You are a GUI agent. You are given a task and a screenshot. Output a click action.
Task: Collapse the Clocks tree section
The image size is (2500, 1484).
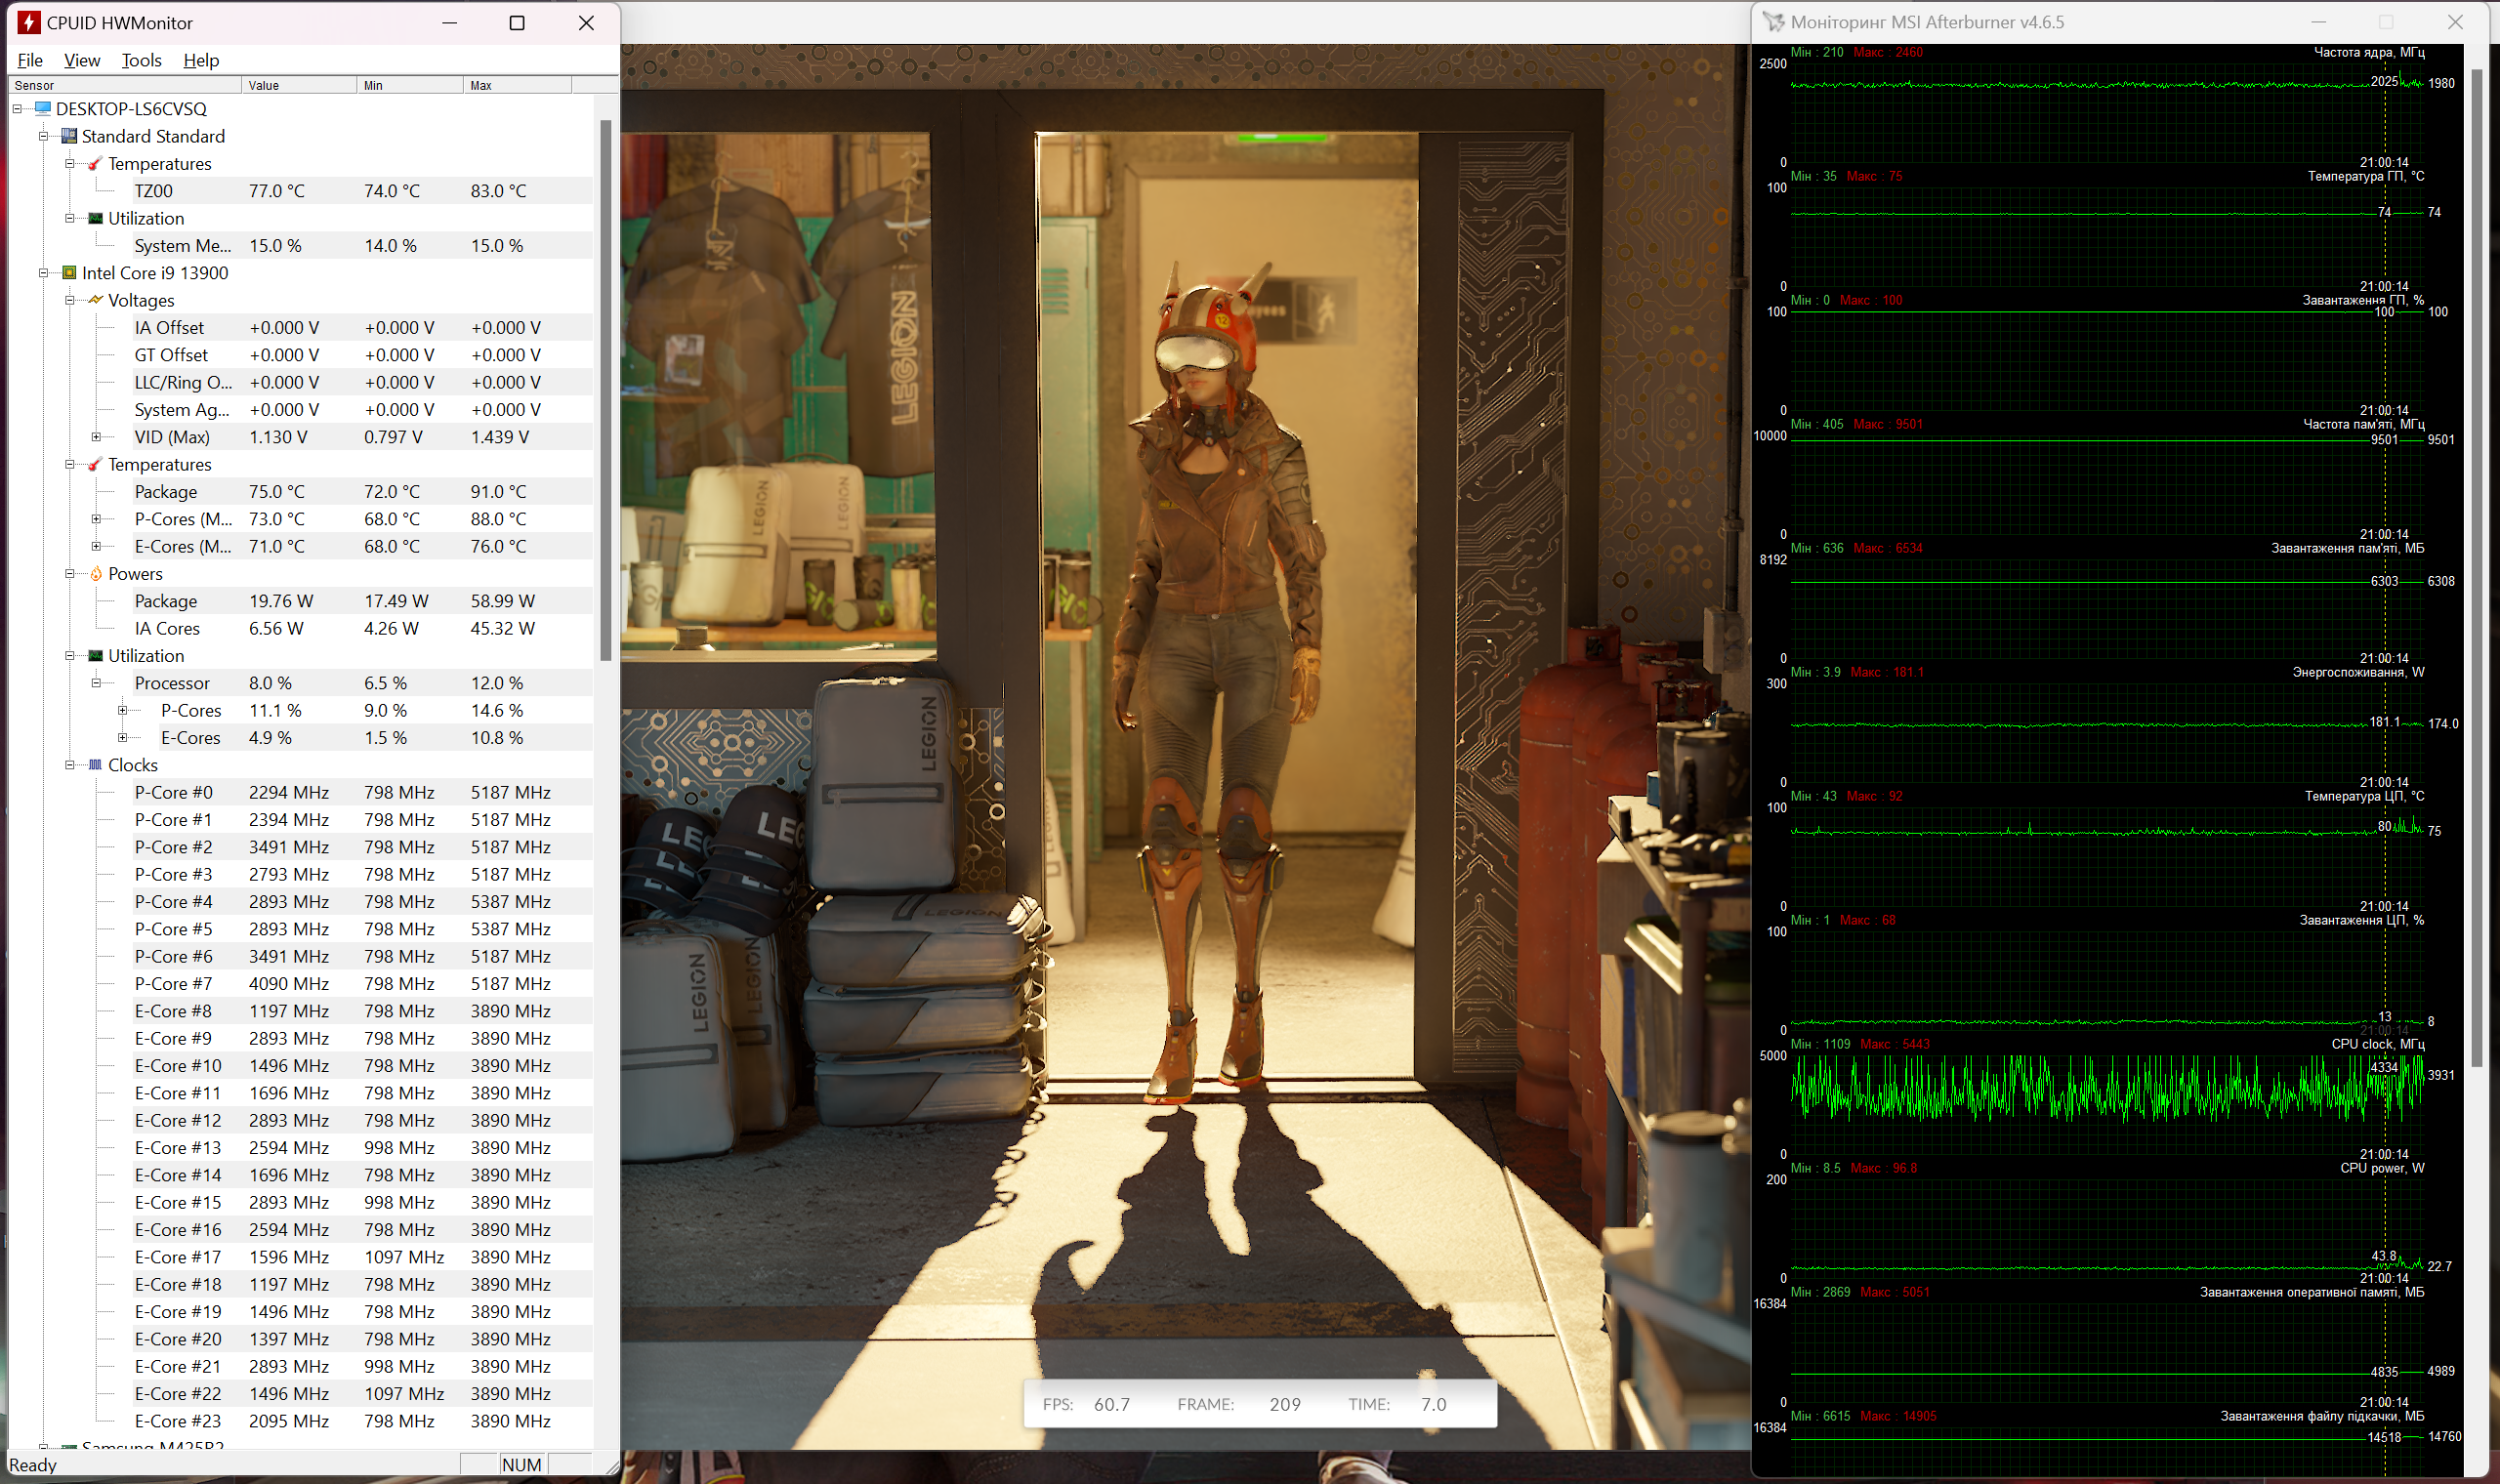[x=69, y=765]
